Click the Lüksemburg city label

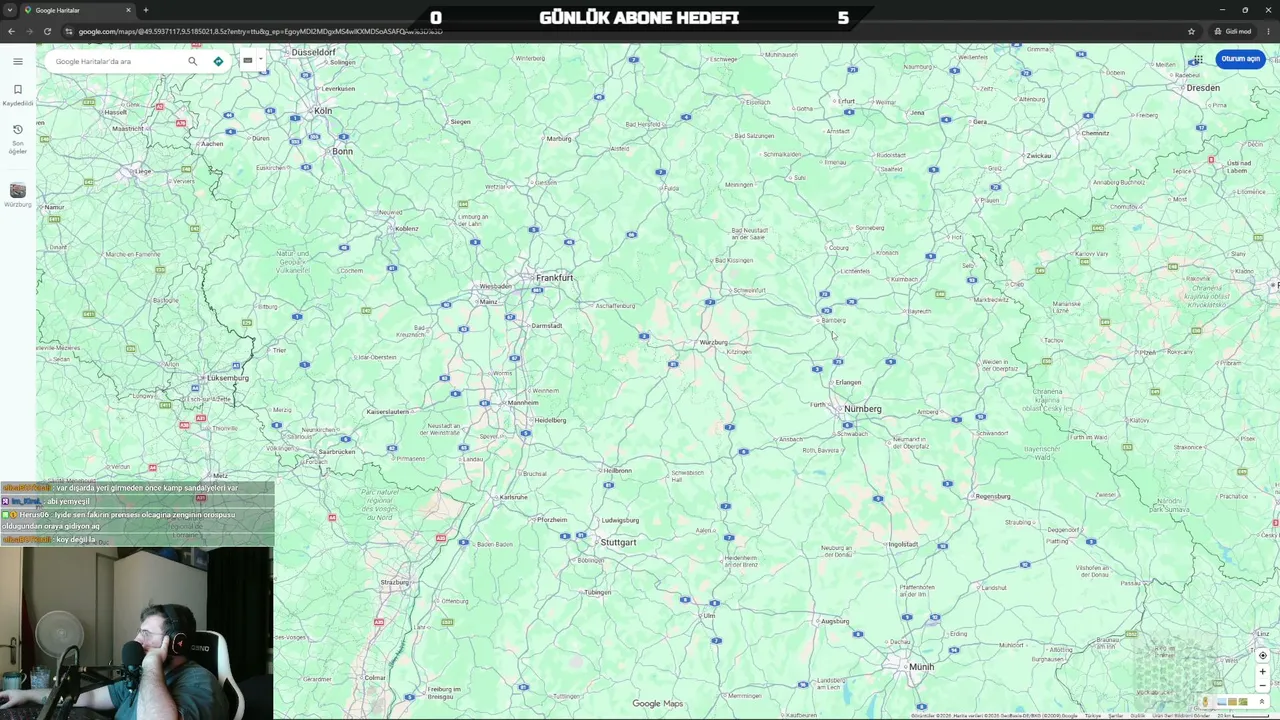[228, 378]
